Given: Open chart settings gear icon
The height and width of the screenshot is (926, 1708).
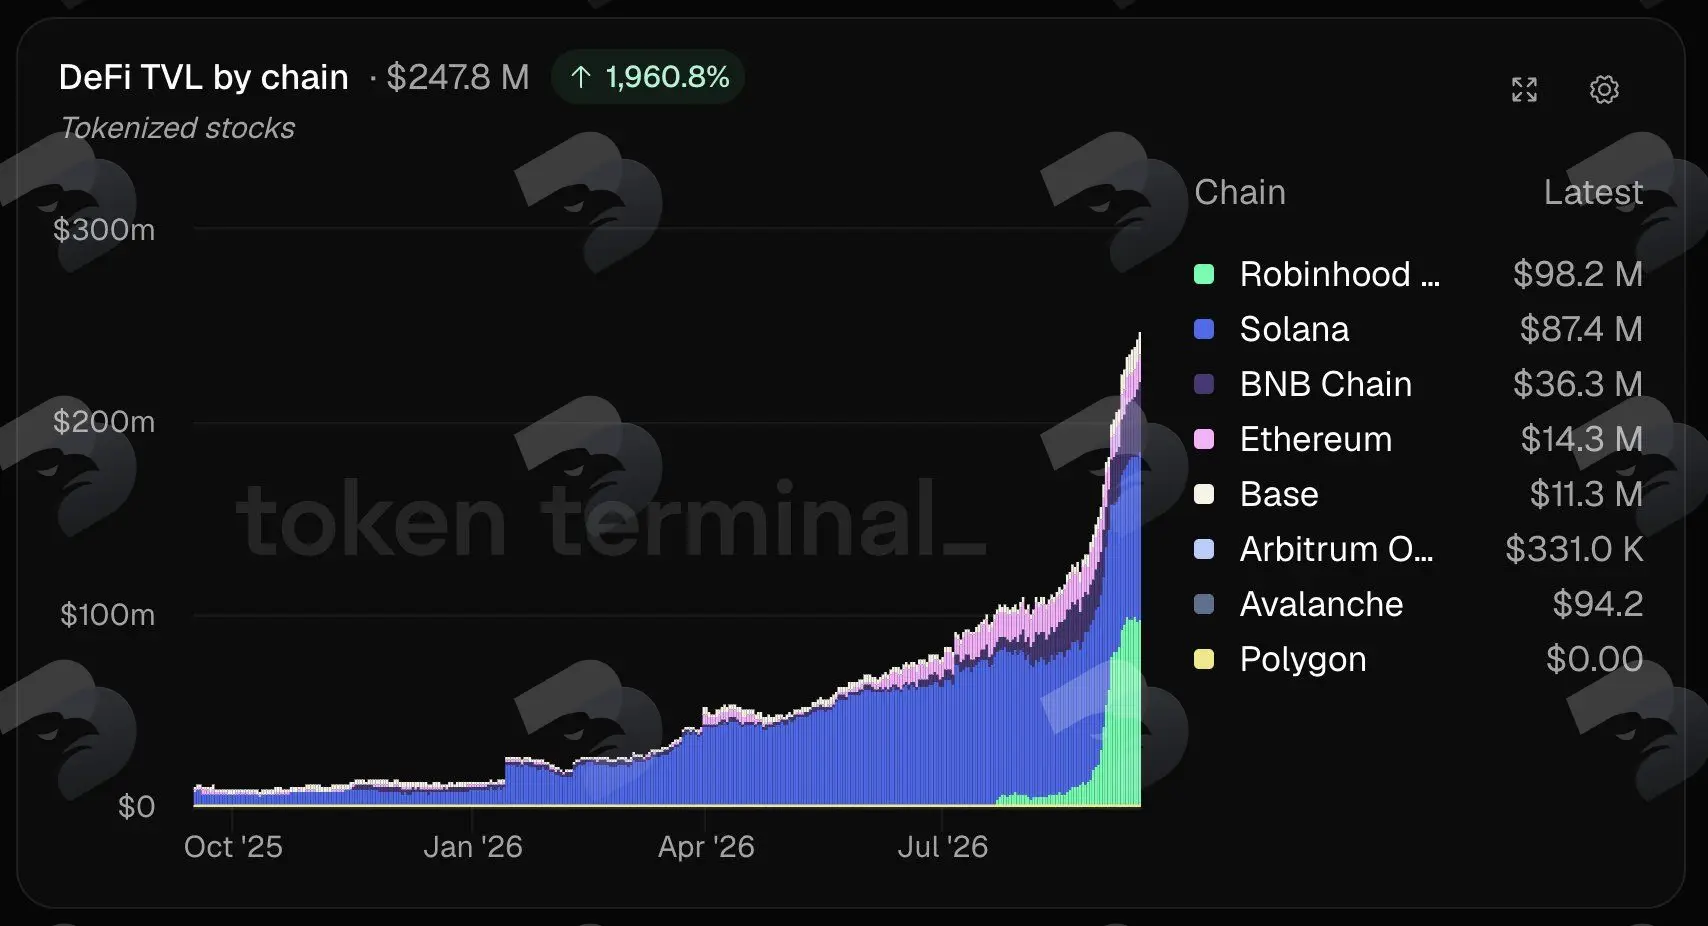Looking at the screenshot, I should (1604, 90).
